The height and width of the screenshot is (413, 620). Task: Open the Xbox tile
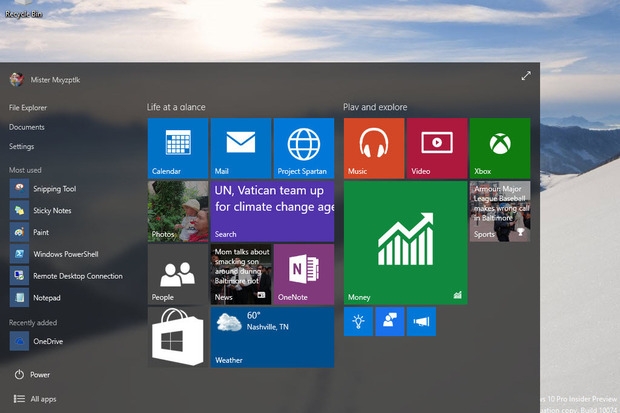click(x=500, y=148)
